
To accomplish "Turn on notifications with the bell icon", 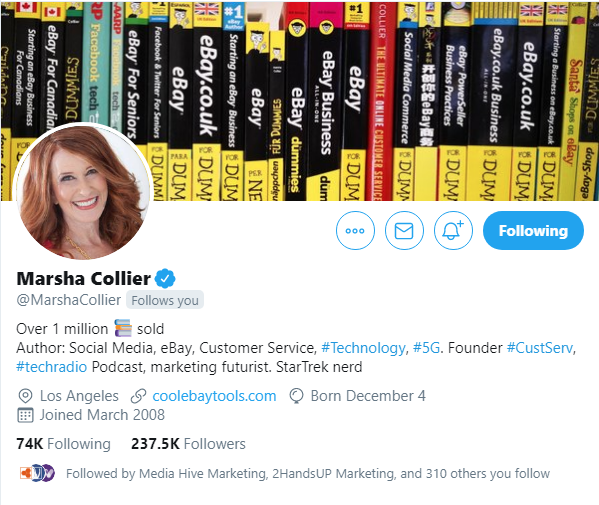I will tap(453, 231).
